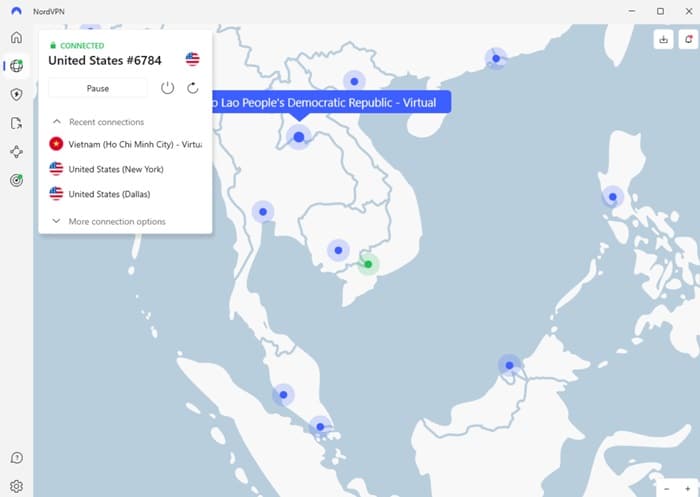This screenshot has width=700, height=497.
Task: Expand More connection options
Action: (x=109, y=221)
